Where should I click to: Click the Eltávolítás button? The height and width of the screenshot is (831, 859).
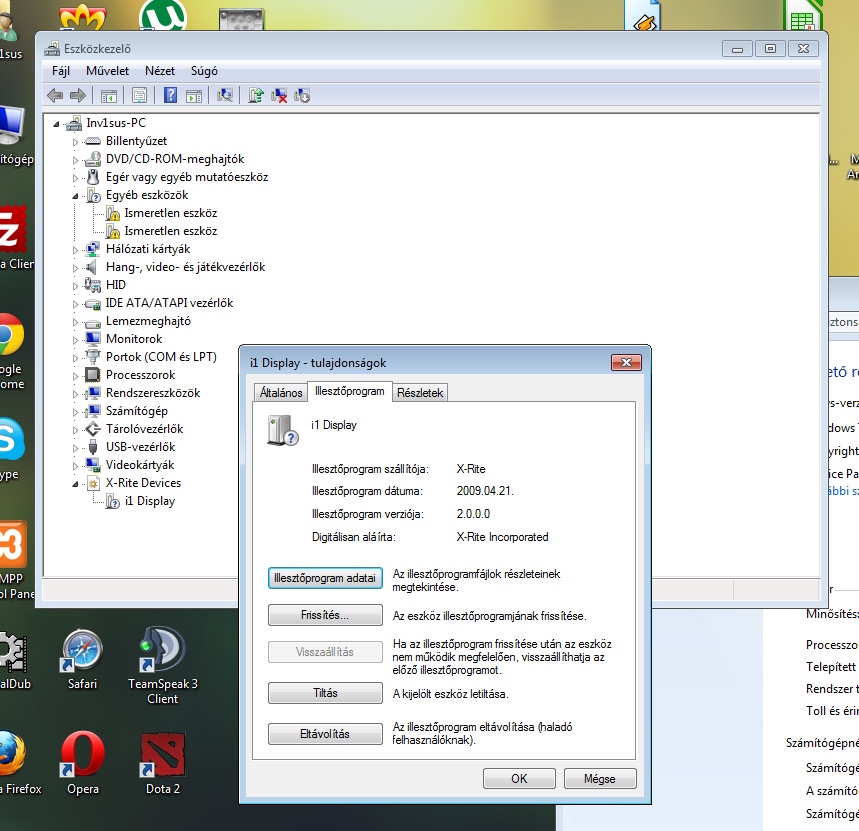(x=325, y=734)
